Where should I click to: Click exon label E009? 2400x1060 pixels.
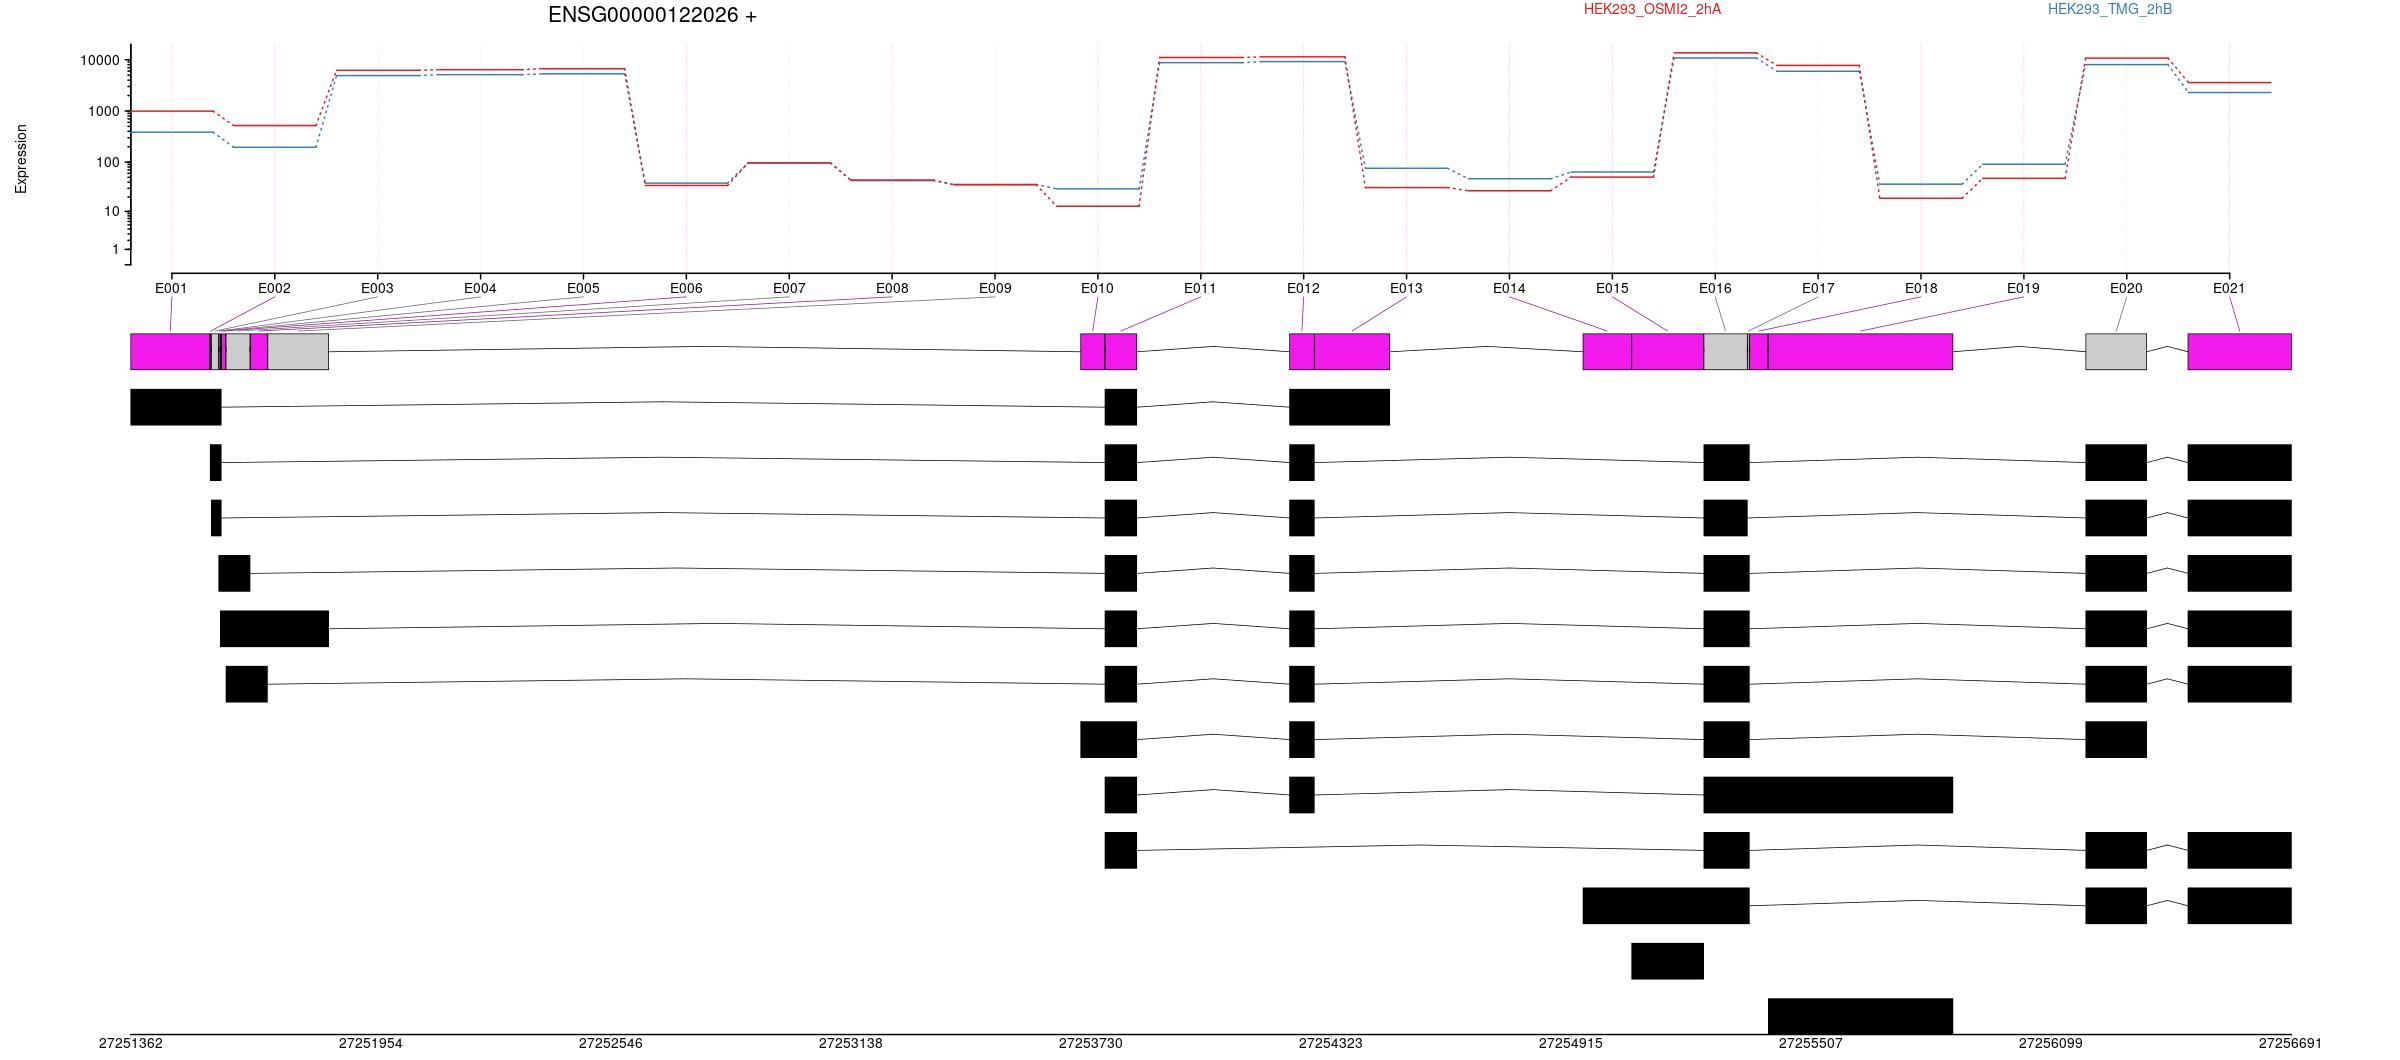[995, 288]
